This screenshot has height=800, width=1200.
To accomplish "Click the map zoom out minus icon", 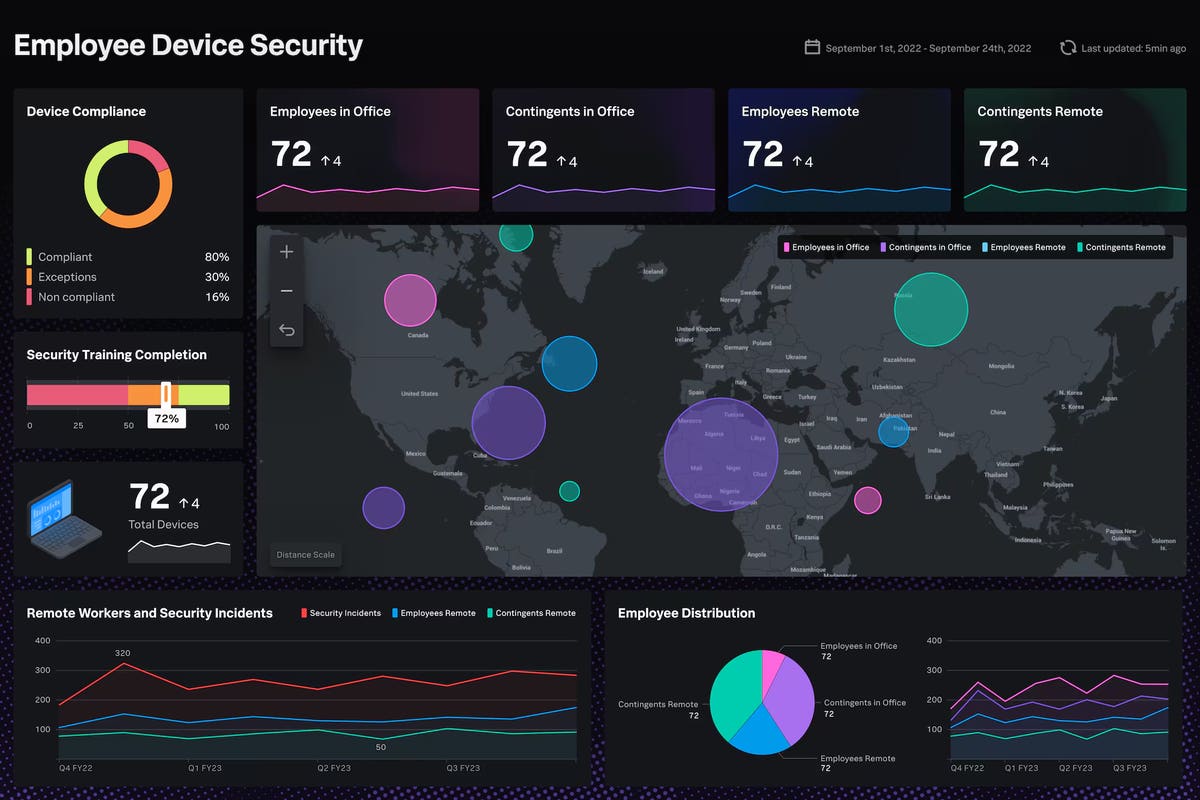I will (287, 291).
